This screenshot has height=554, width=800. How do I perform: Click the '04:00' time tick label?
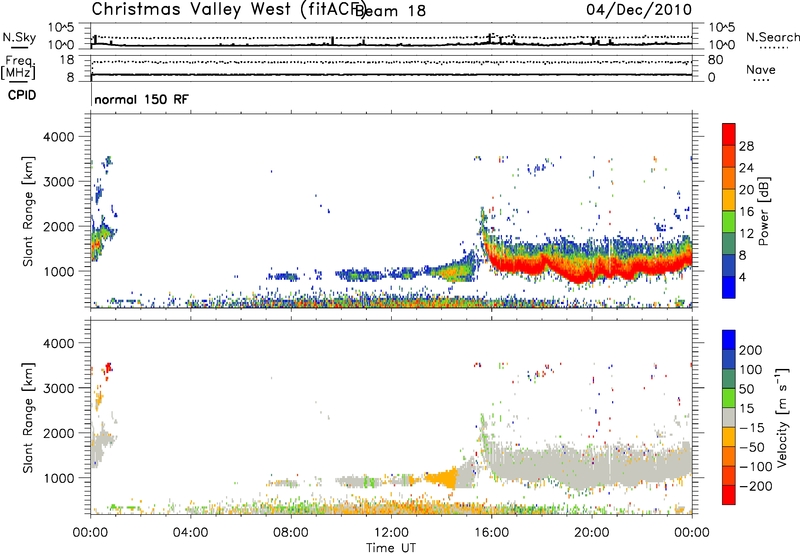click(x=190, y=533)
